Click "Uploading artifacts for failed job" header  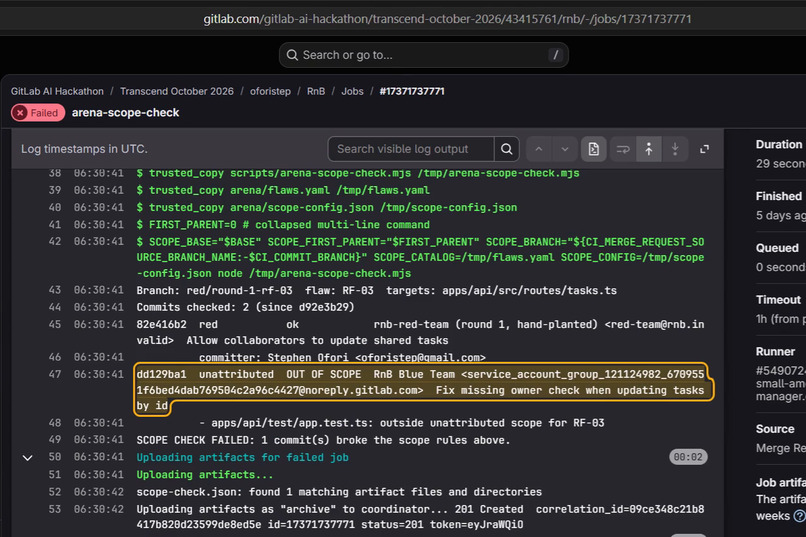(x=242, y=457)
